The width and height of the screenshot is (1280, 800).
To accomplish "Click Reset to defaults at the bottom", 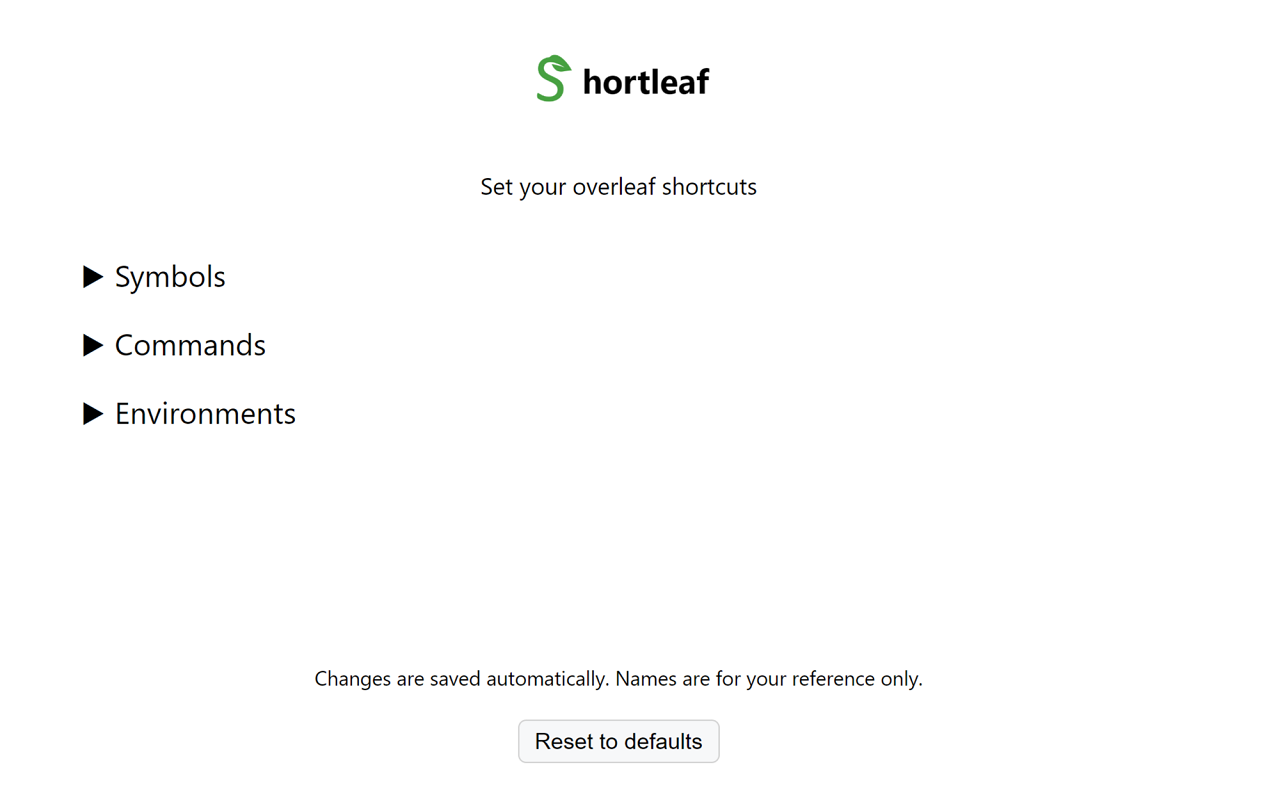I will point(618,741).
